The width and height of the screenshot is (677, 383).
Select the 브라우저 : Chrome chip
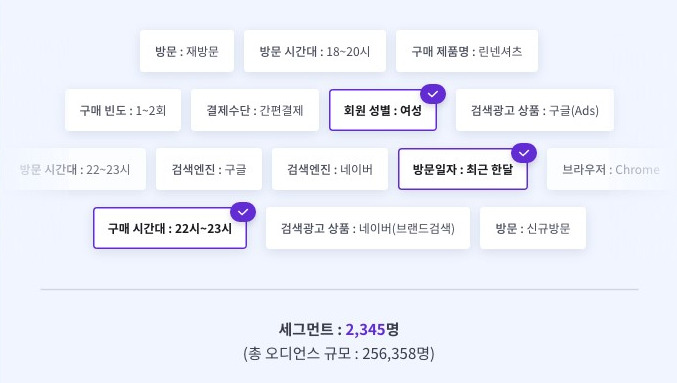611,169
